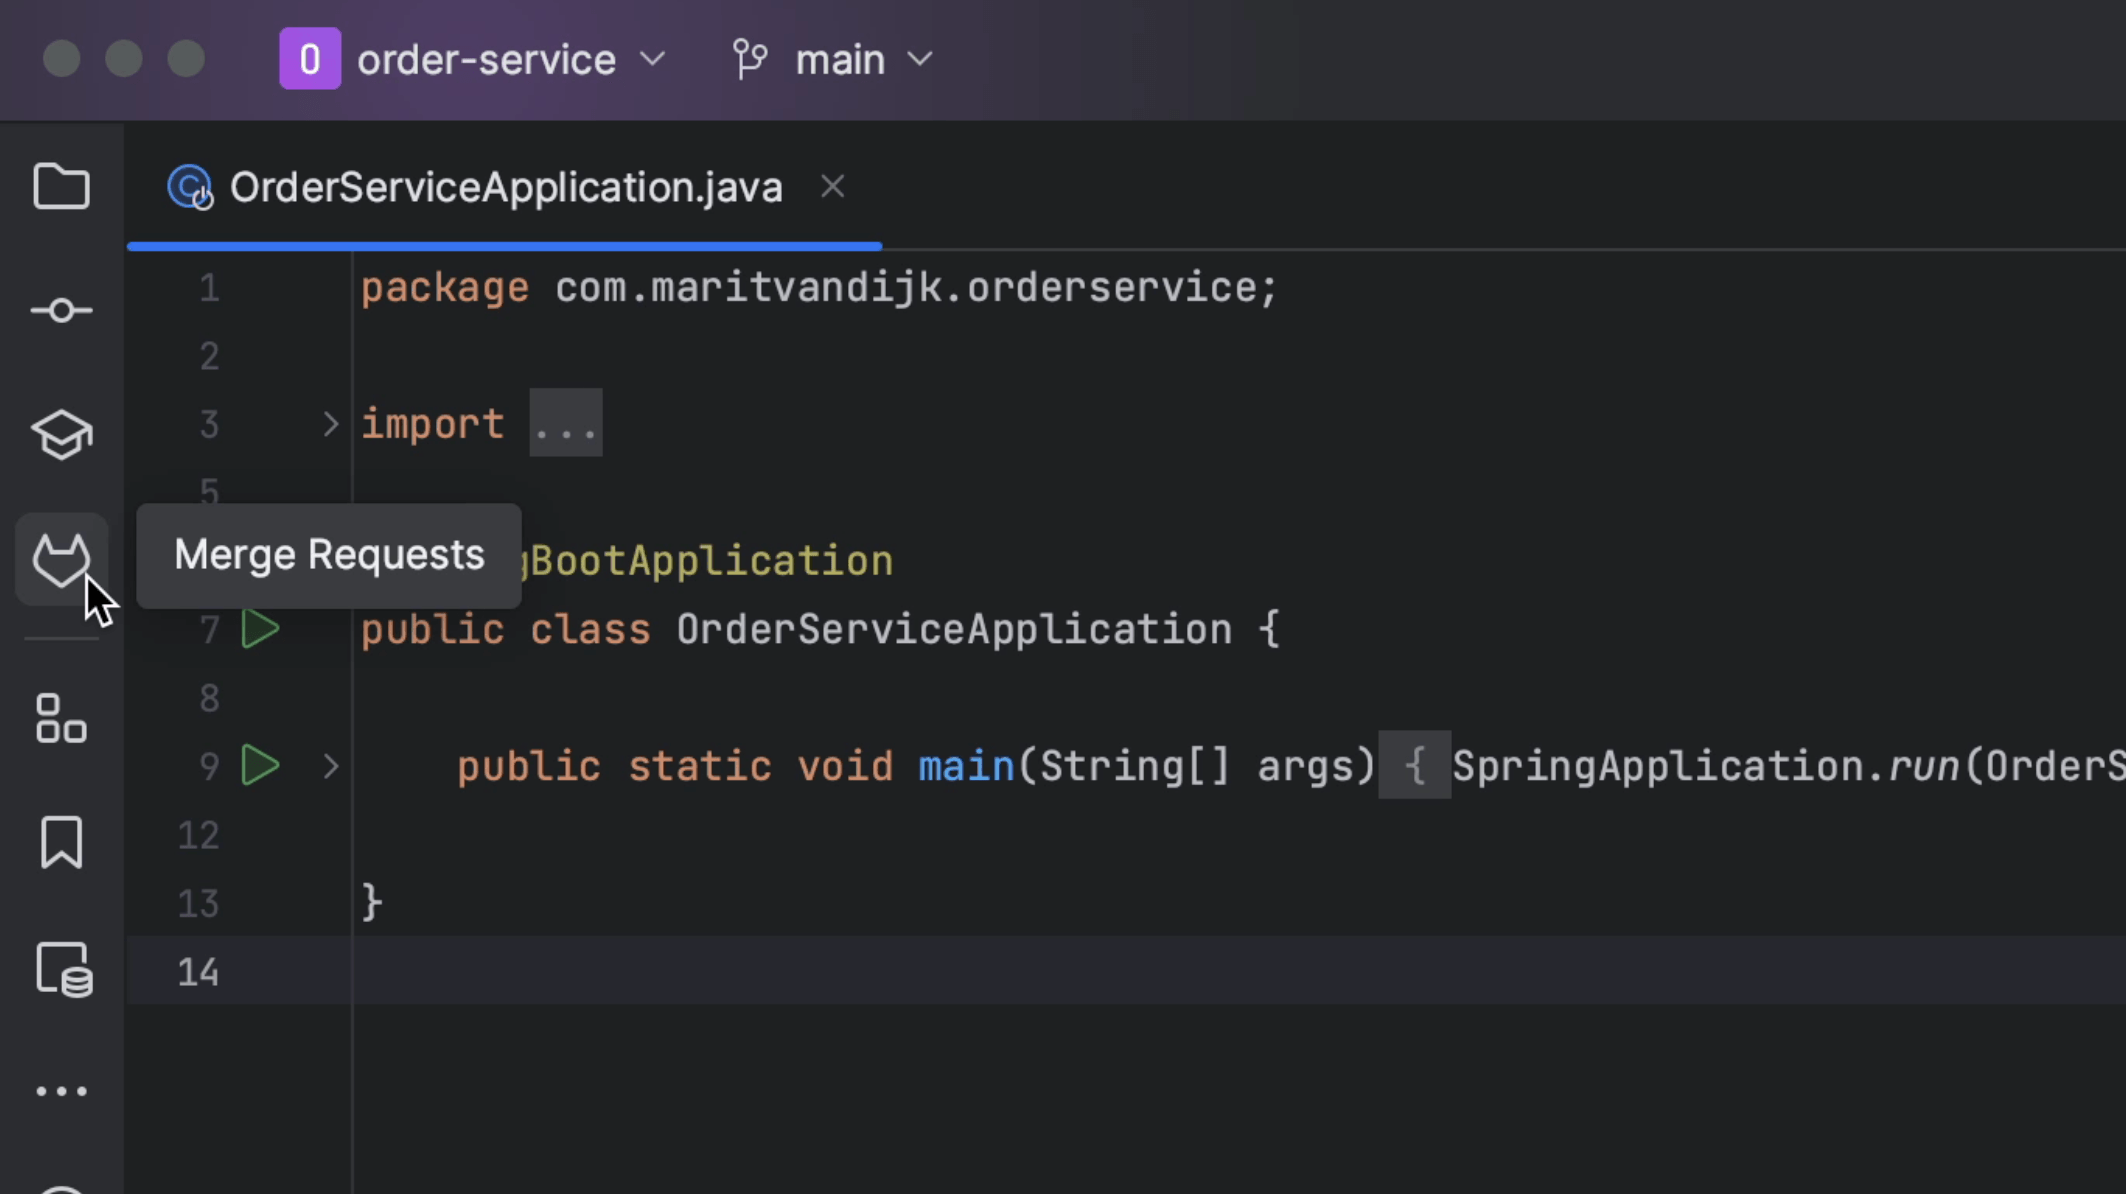Expand the folded import statements
Viewport: 2126px width, 1194px height.
(330, 424)
